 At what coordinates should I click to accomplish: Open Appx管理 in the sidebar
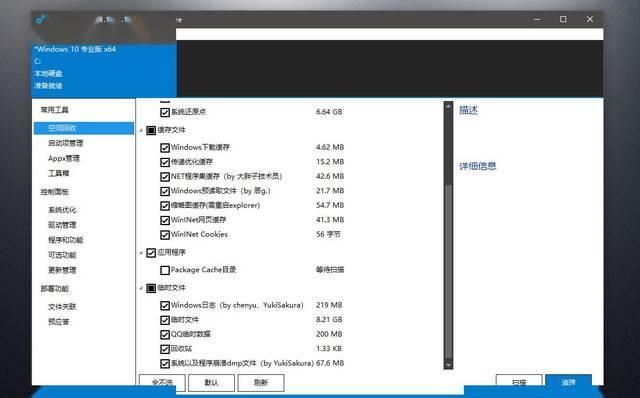[x=64, y=158]
